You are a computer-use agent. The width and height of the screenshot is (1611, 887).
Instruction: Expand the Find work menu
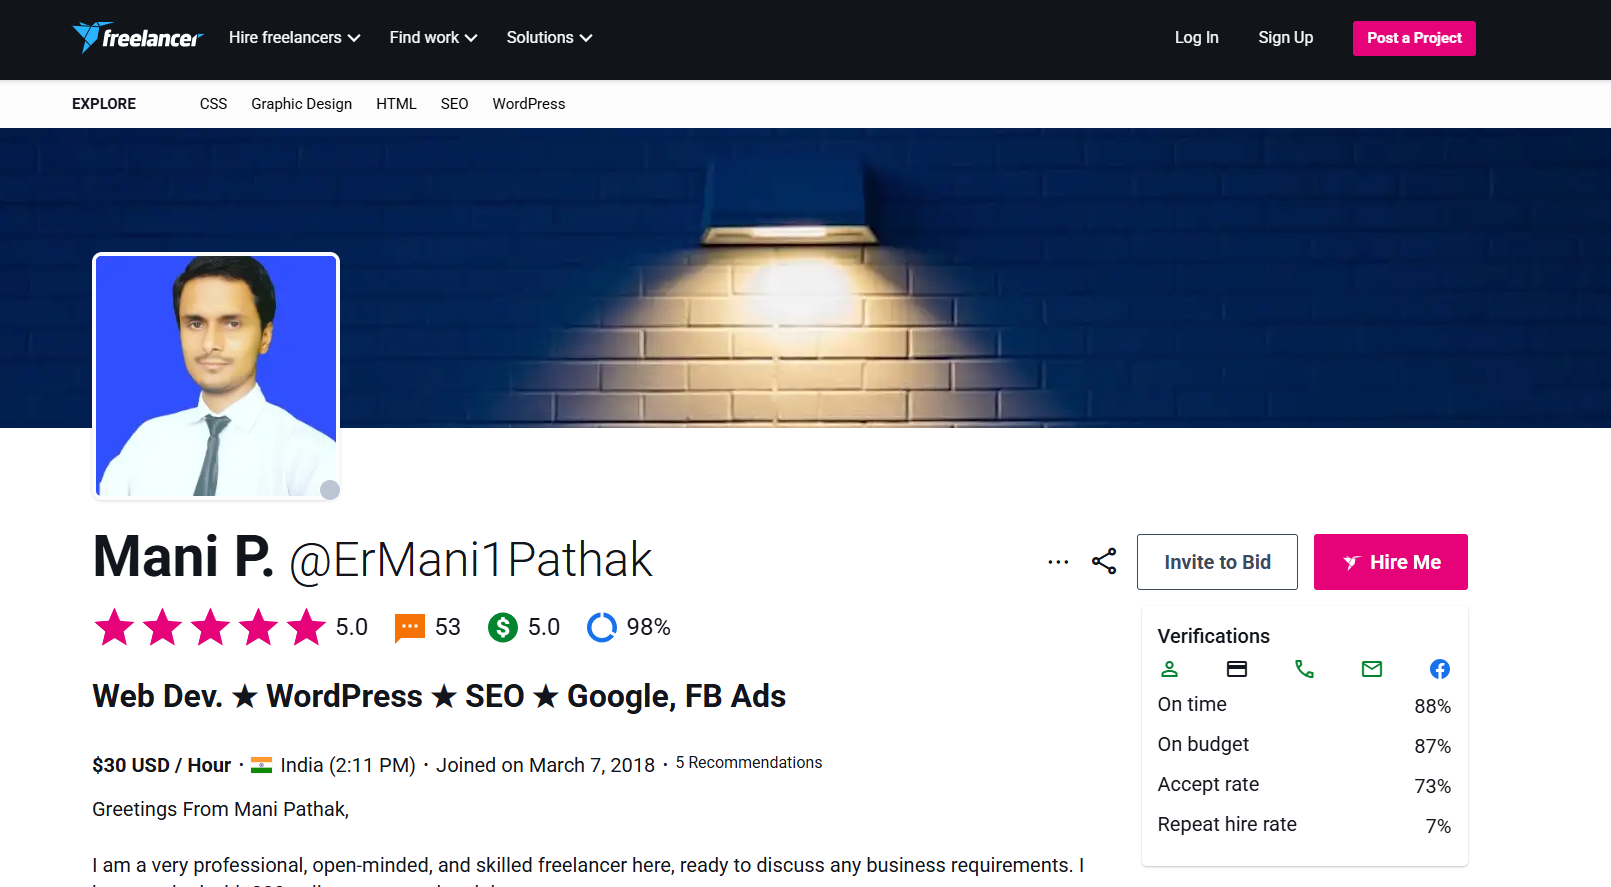click(x=433, y=37)
